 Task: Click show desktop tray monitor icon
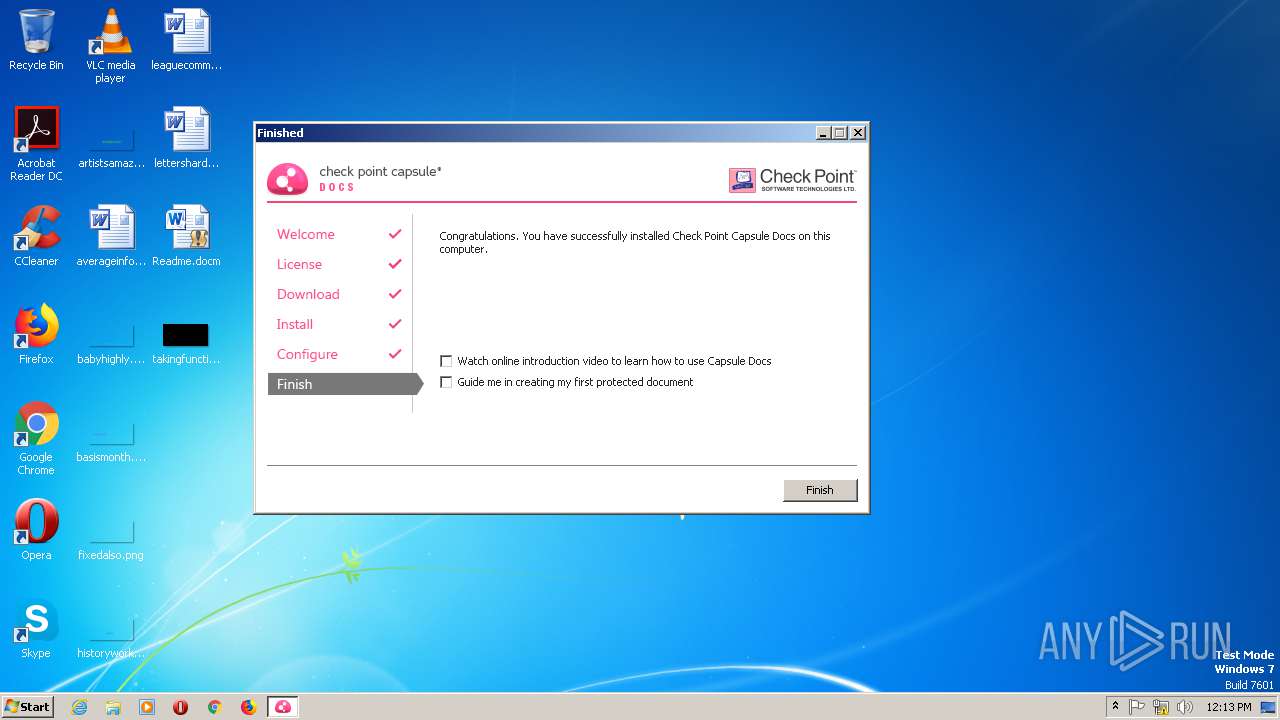click(x=1269, y=707)
